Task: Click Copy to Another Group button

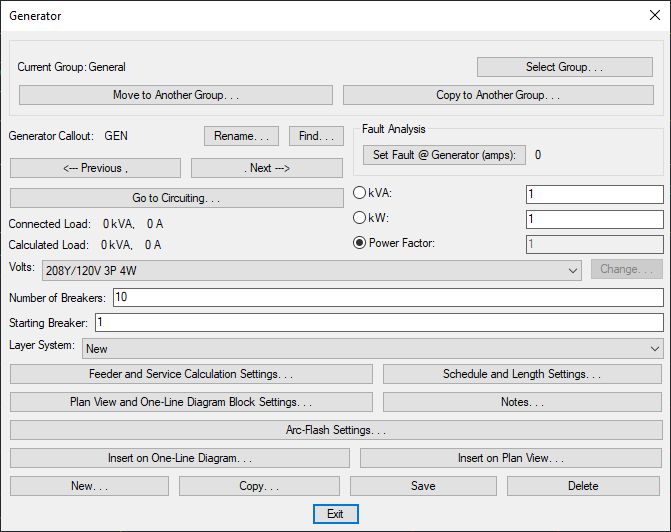Action: [x=498, y=95]
